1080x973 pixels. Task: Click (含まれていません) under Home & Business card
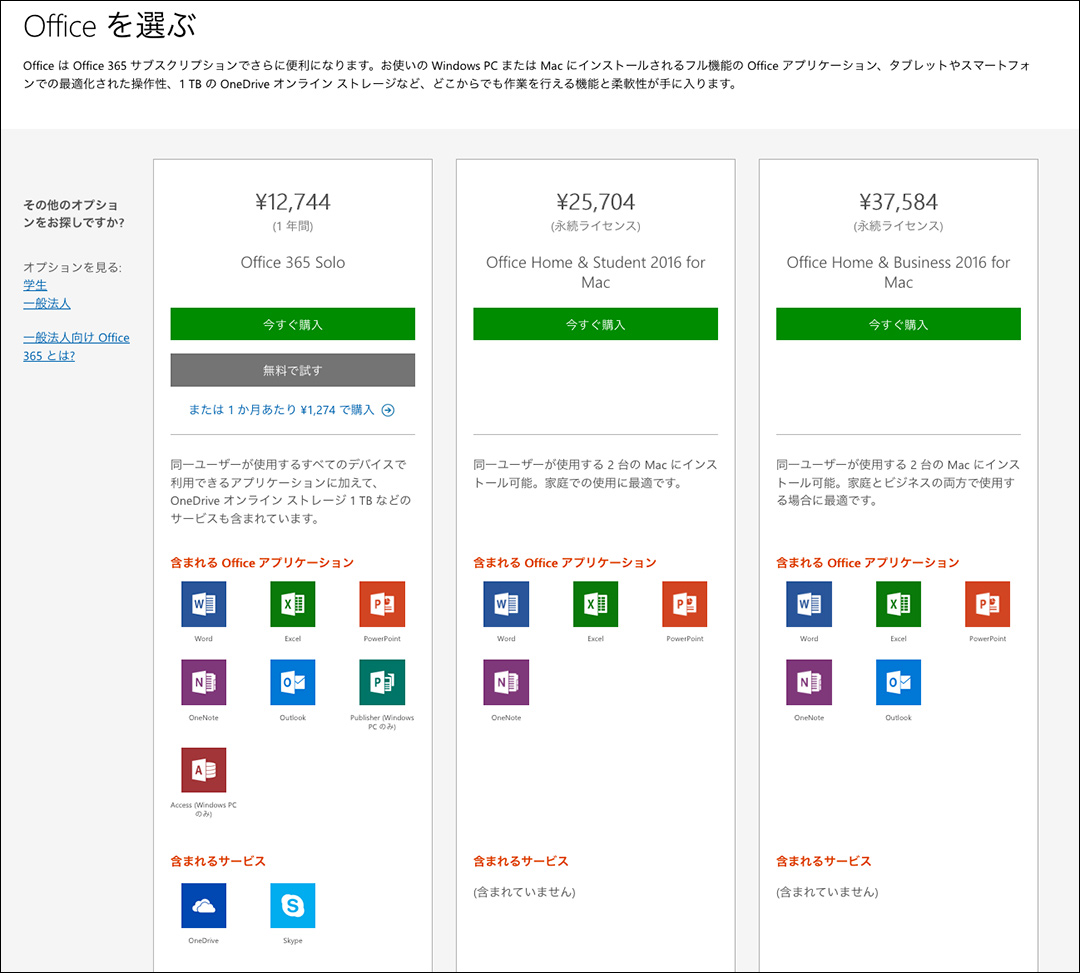[x=827, y=892]
